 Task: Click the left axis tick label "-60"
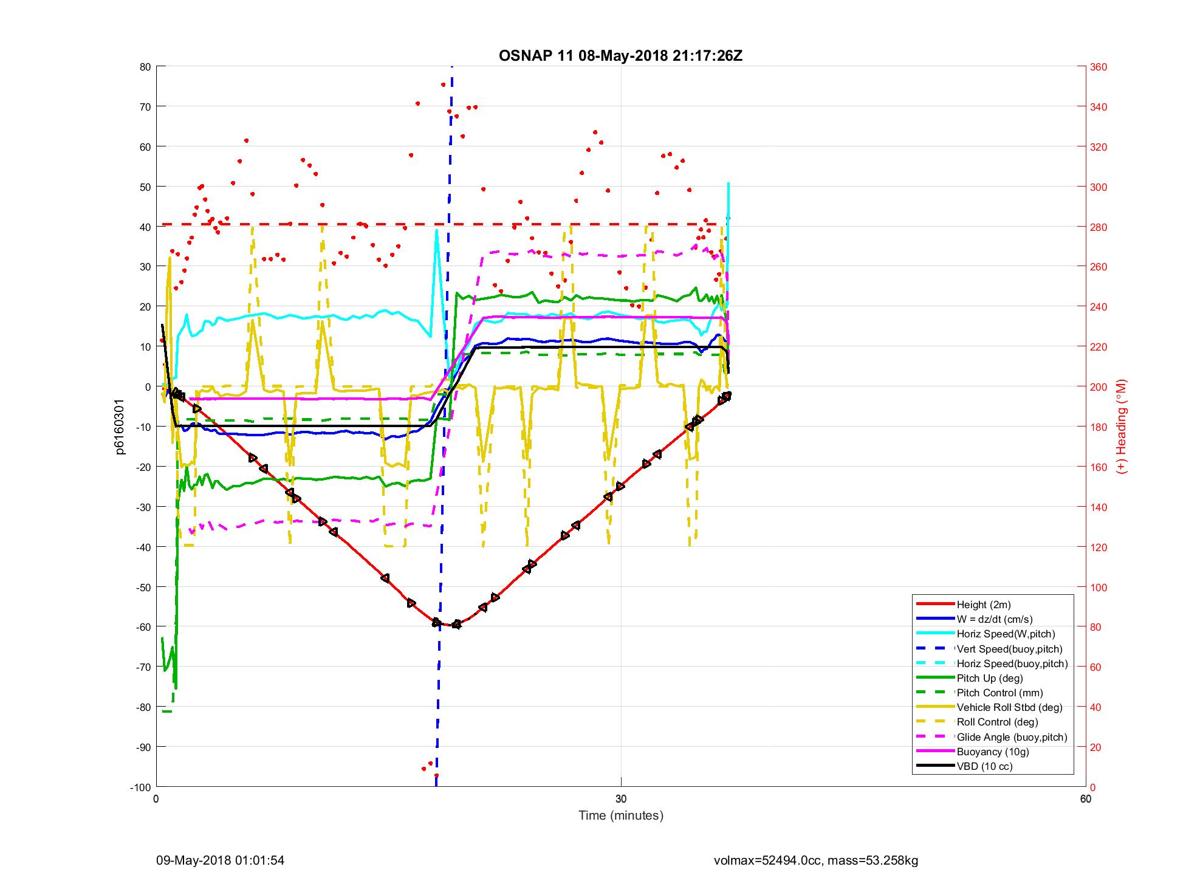[142, 627]
